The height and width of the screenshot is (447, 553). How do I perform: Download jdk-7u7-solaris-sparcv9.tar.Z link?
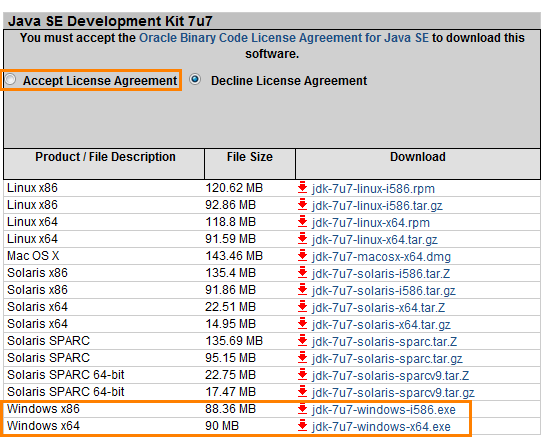pyautogui.click(x=390, y=375)
